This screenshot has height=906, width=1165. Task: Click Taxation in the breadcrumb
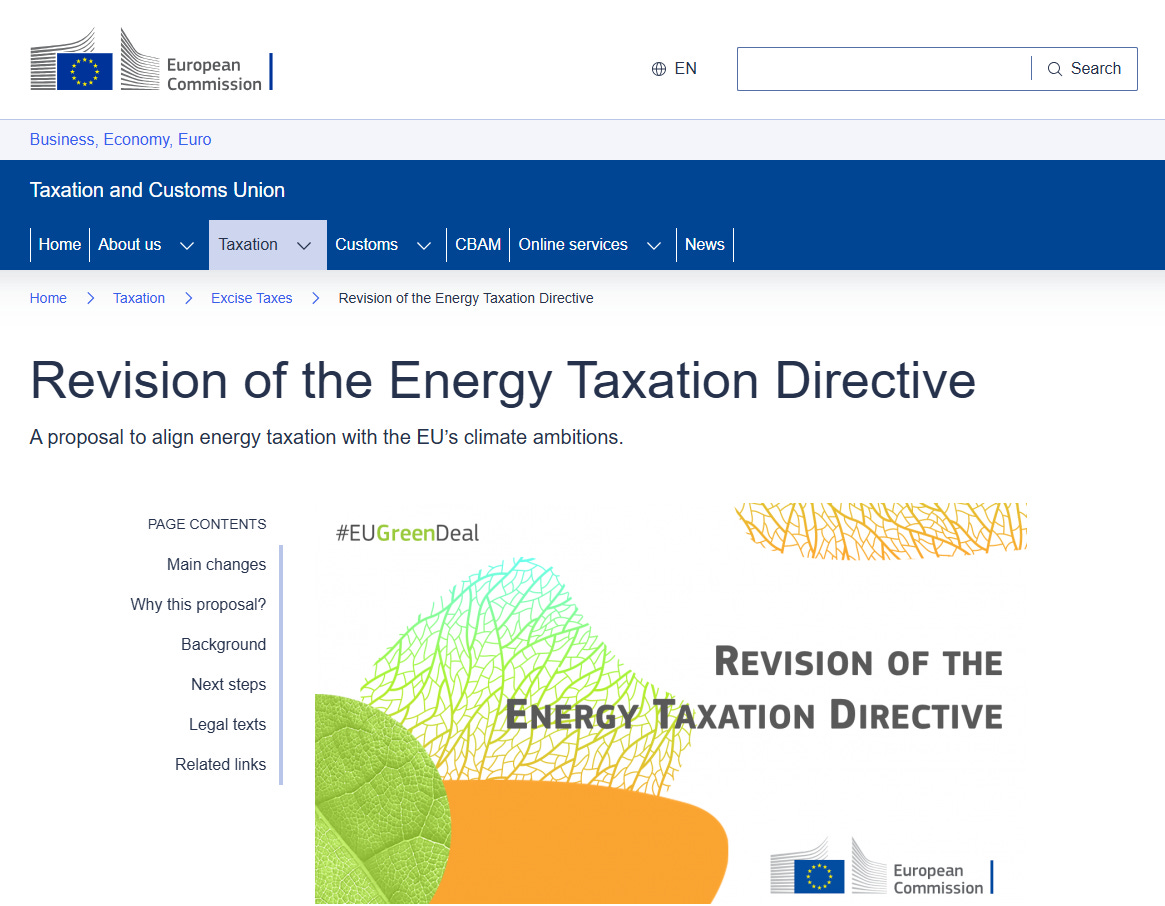click(x=139, y=298)
